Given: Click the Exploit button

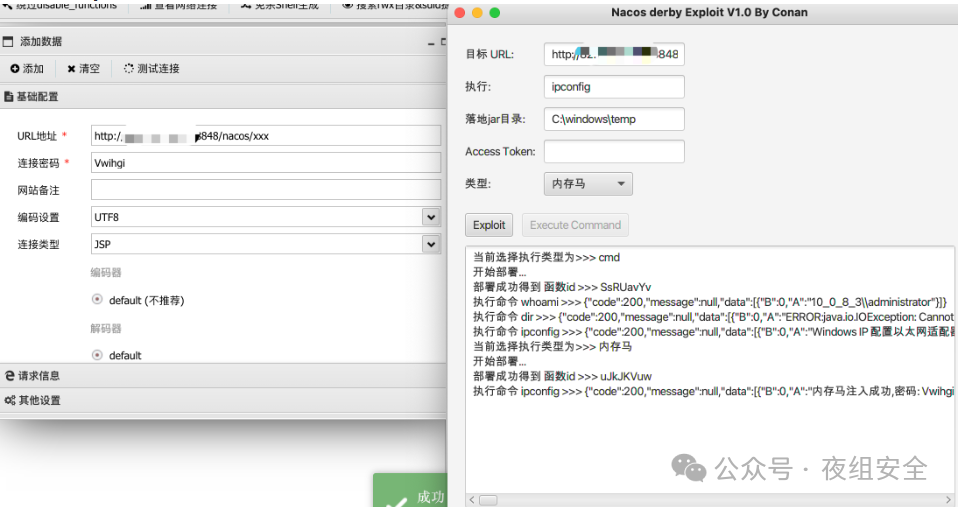Looking at the screenshot, I should click(489, 225).
